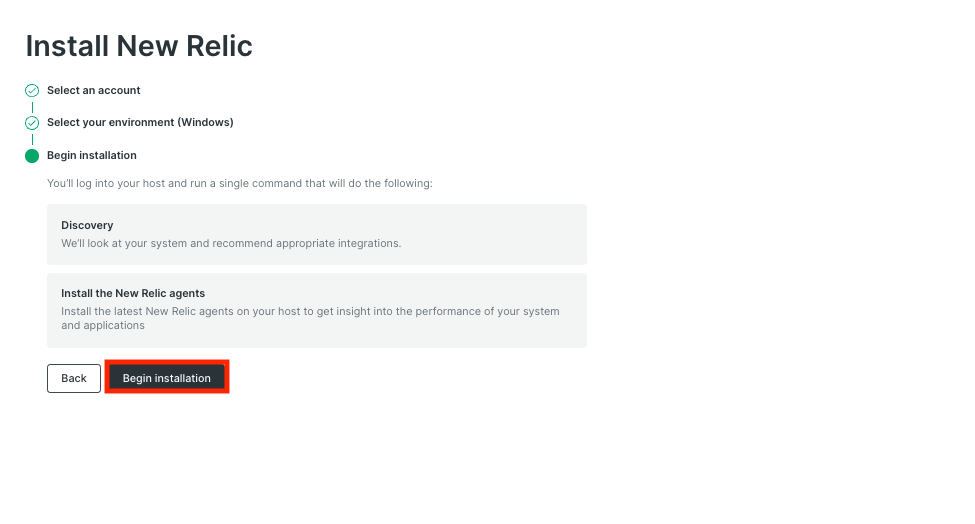Image resolution: width=975 pixels, height=524 pixels.
Task: Click the bold Discovery title text
Action: coord(87,225)
